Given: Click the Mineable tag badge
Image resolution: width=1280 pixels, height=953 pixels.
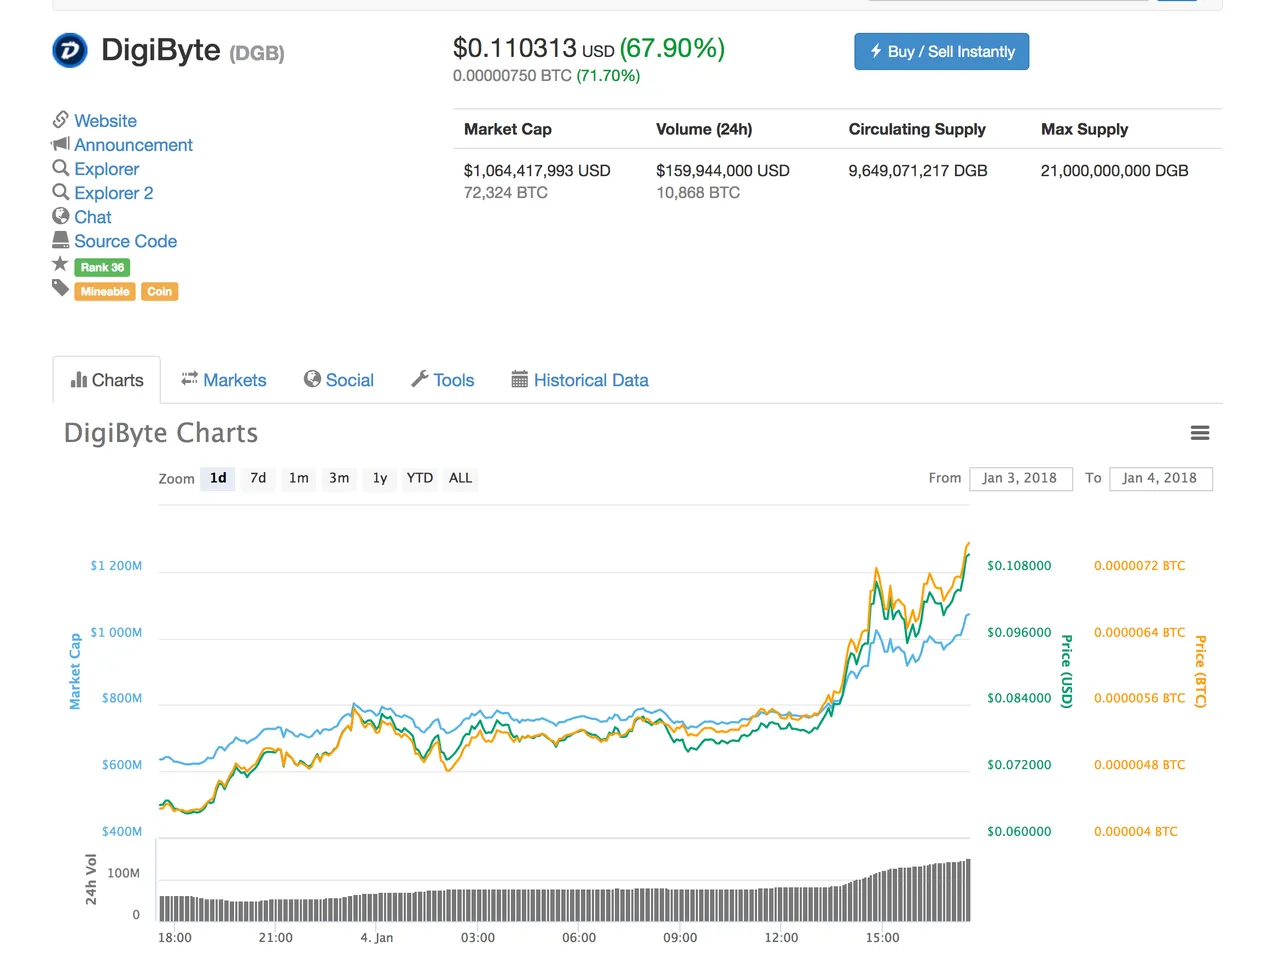Looking at the screenshot, I should [x=105, y=291].
